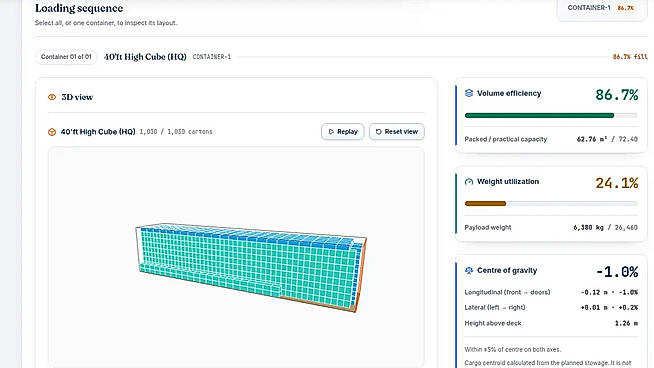Click the Container 01 of 01 pill
Image resolution: width=654 pixels, height=368 pixels.
pos(66,57)
